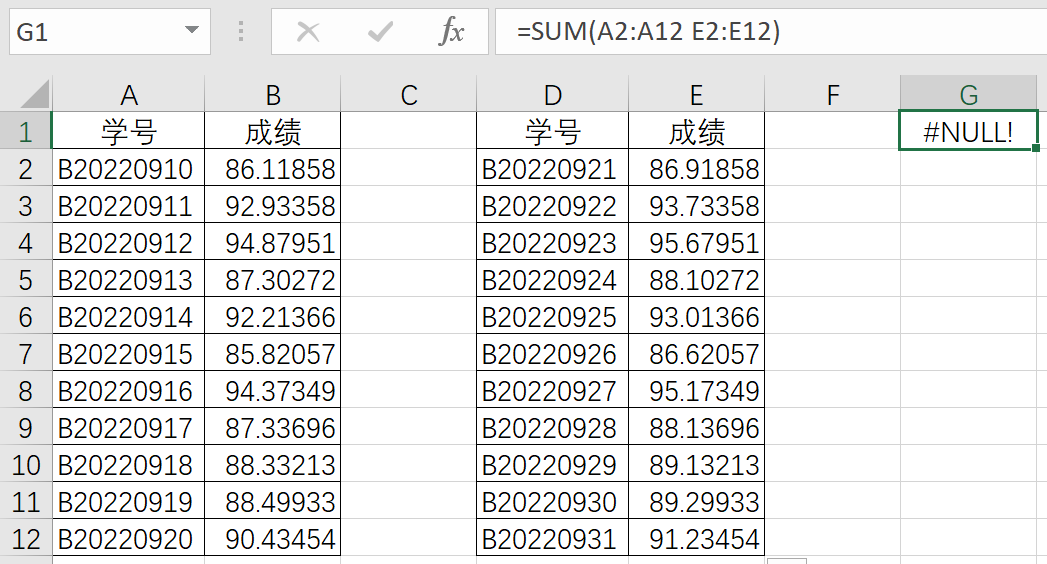Viewport: 1047px width, 564px height.
Task: Select score cell 87.30272
Action: [272, 279]
